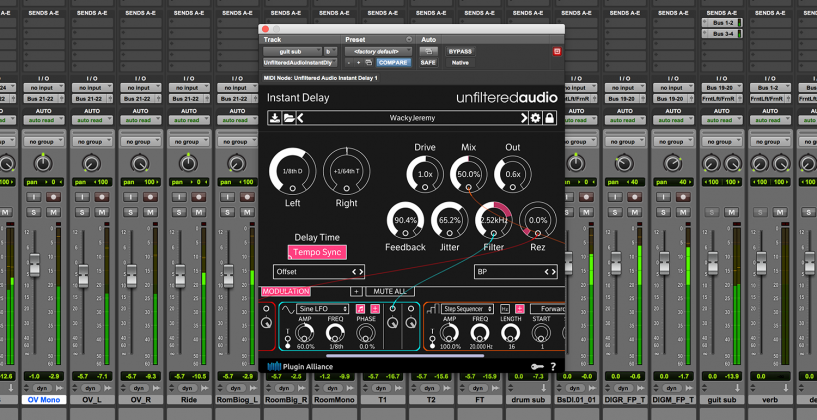The width and height of the screenshot is (817, 420).
Task: Open license key icon in plugin footer
Action: (538, 366)
